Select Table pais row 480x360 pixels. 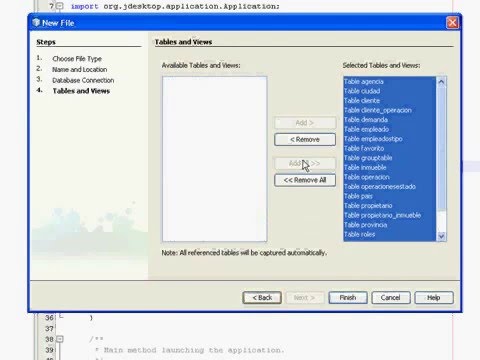coord(390,196)
